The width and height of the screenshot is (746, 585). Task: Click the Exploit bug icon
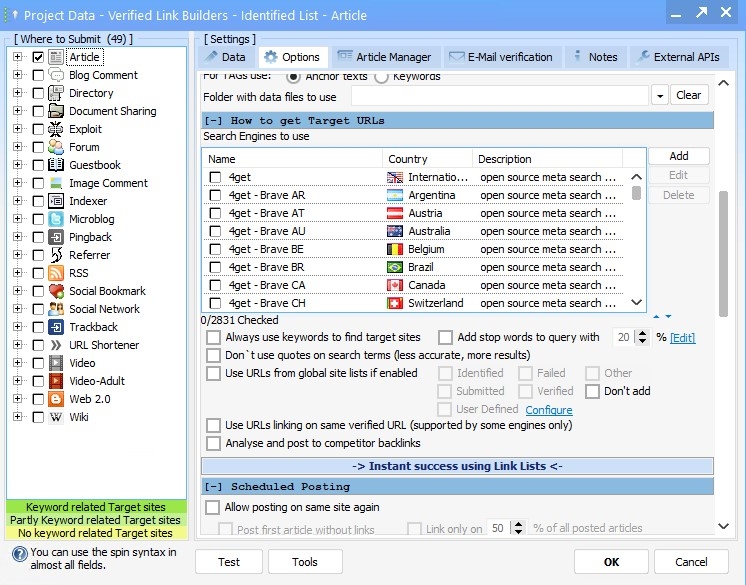pos(56,129)
